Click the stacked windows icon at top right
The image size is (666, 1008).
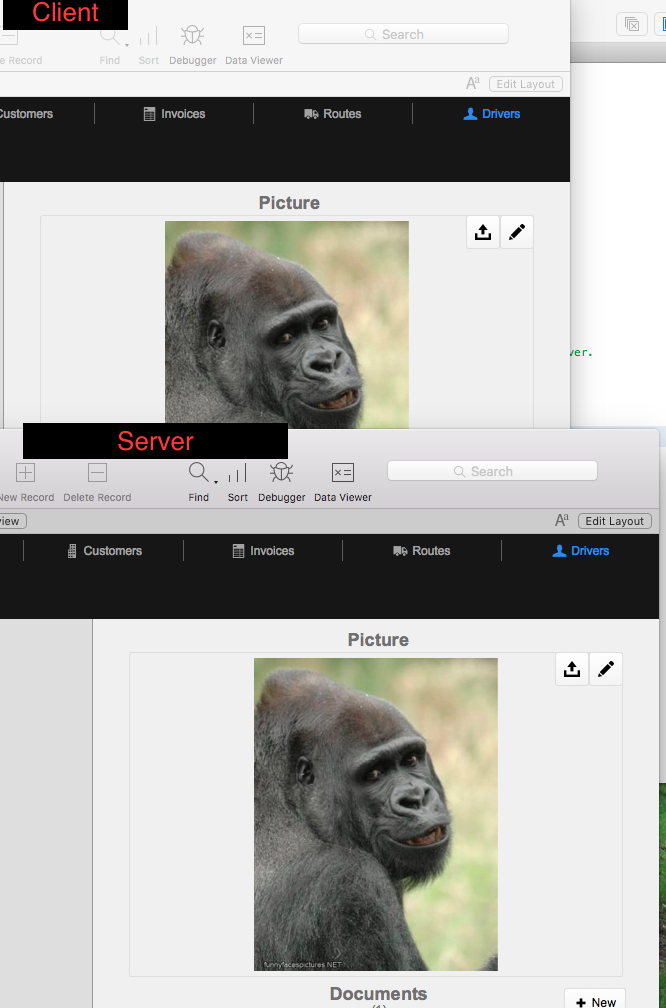632,24
